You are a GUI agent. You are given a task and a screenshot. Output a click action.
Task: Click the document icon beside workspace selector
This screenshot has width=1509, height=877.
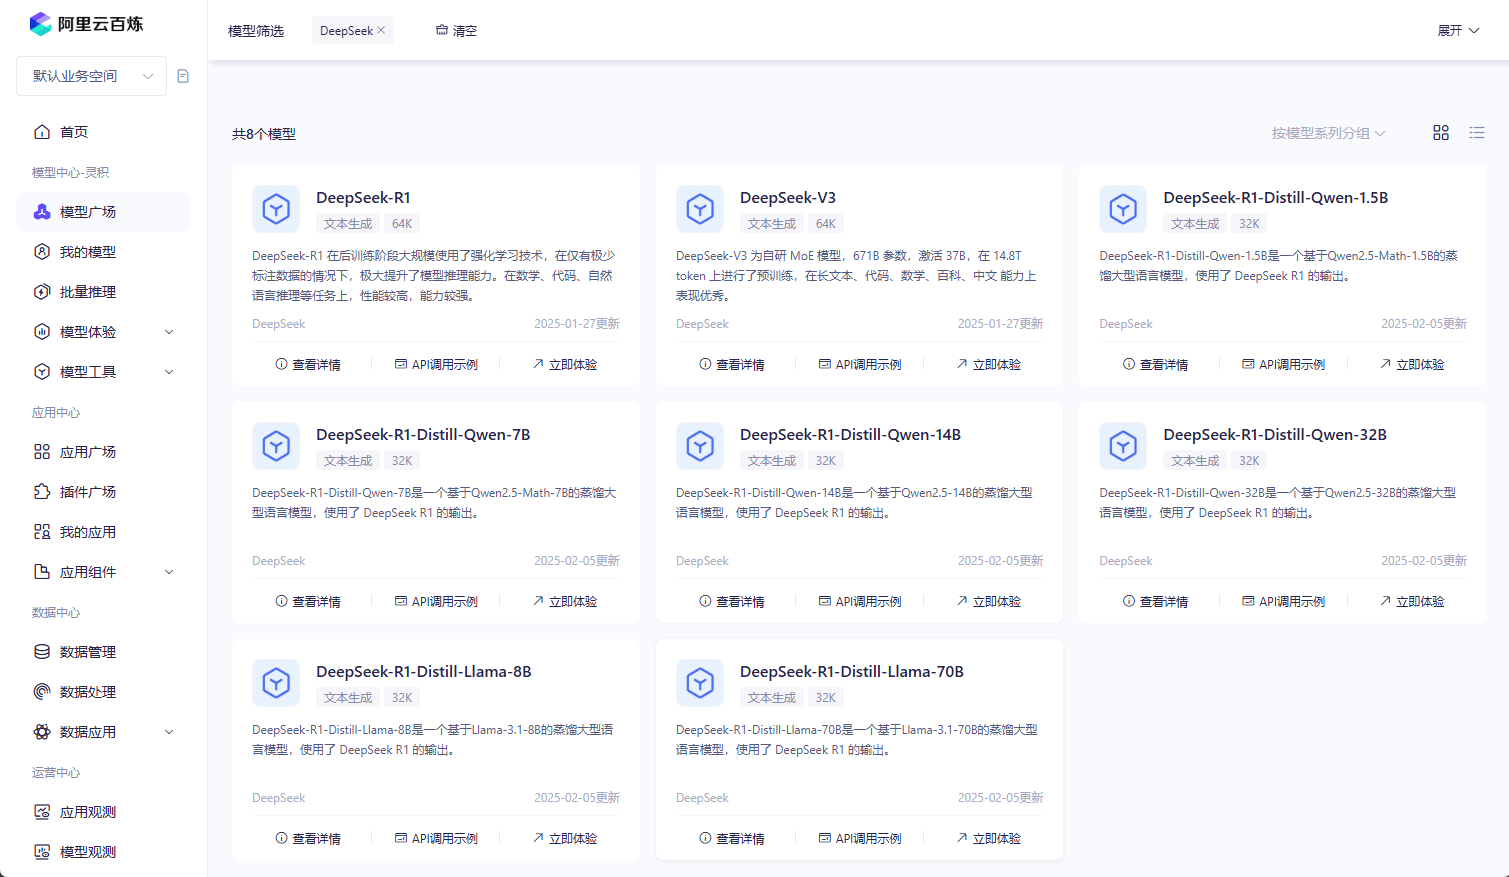183,76
